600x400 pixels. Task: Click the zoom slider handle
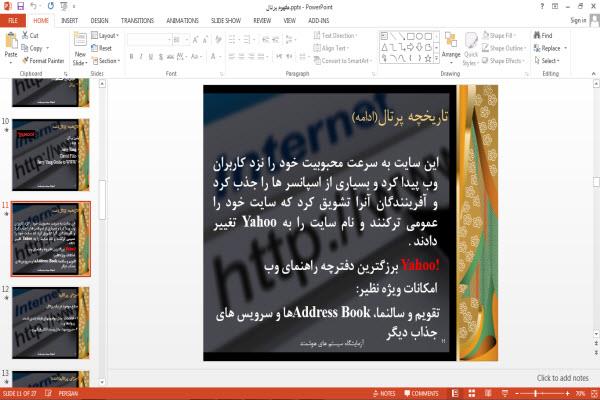pyautogui.click(x=536, y=393)
